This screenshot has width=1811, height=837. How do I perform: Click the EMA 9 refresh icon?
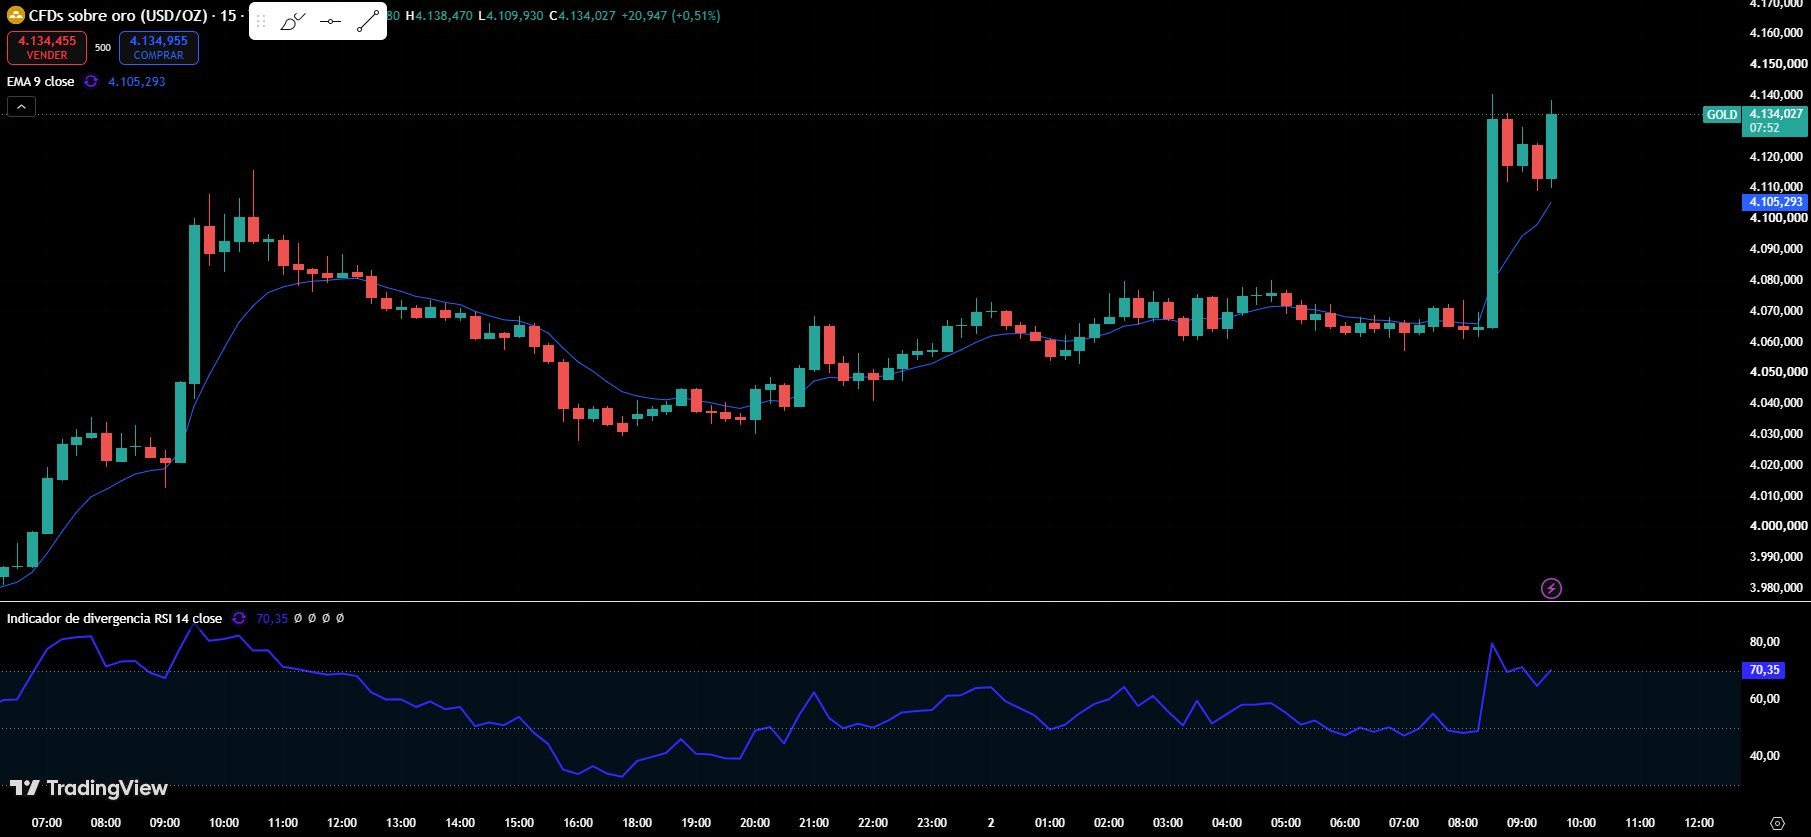91,81
